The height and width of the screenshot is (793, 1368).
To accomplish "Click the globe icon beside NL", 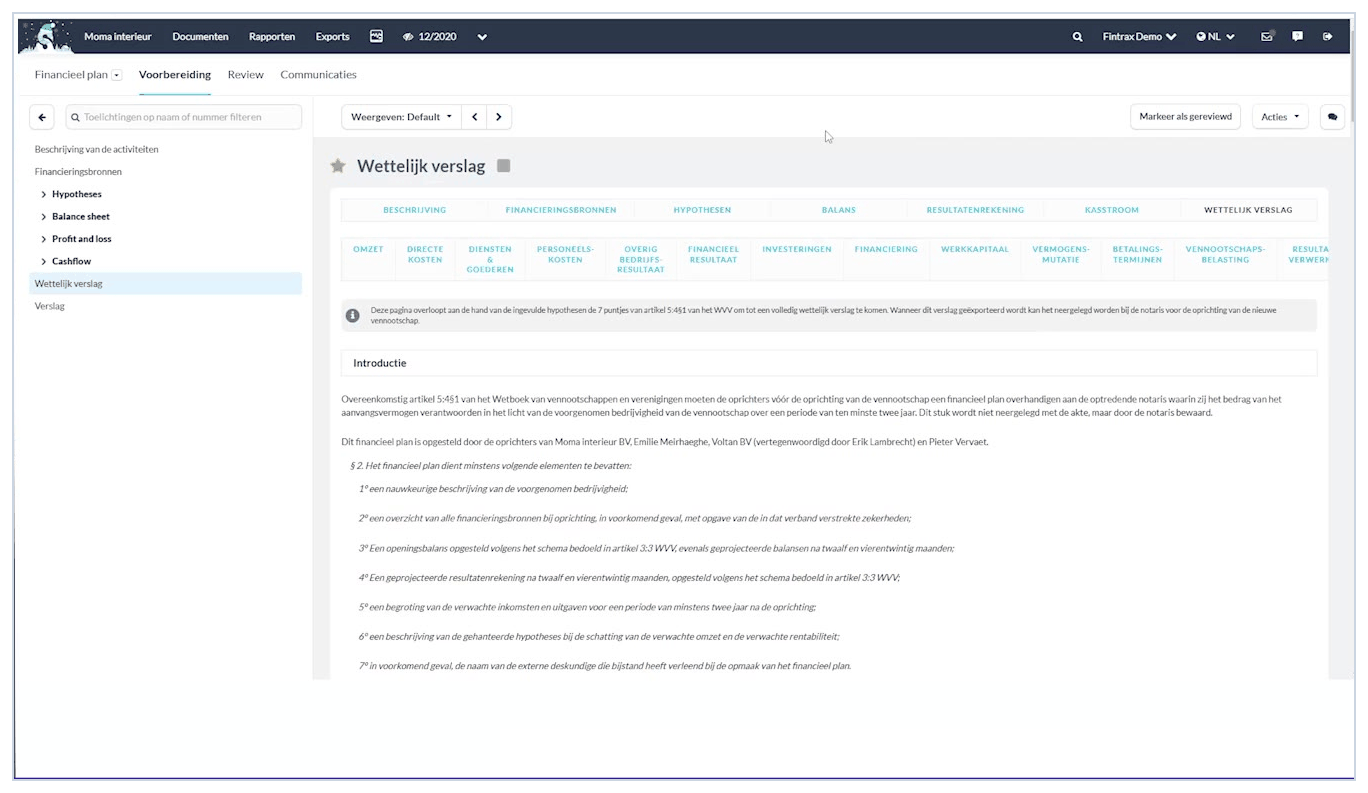I will tap(1201, 37).
